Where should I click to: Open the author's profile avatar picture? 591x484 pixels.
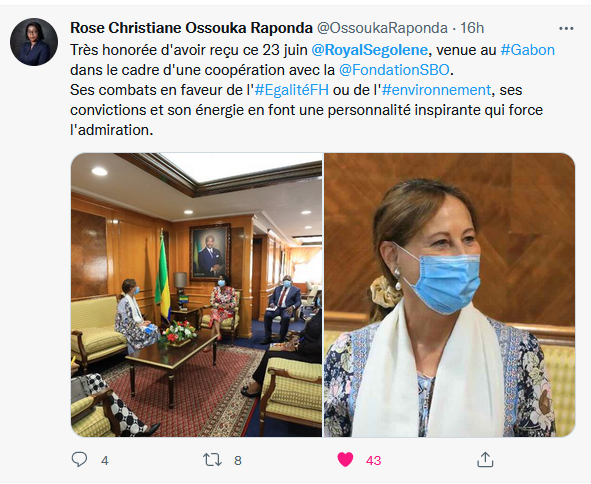point(34,42)
